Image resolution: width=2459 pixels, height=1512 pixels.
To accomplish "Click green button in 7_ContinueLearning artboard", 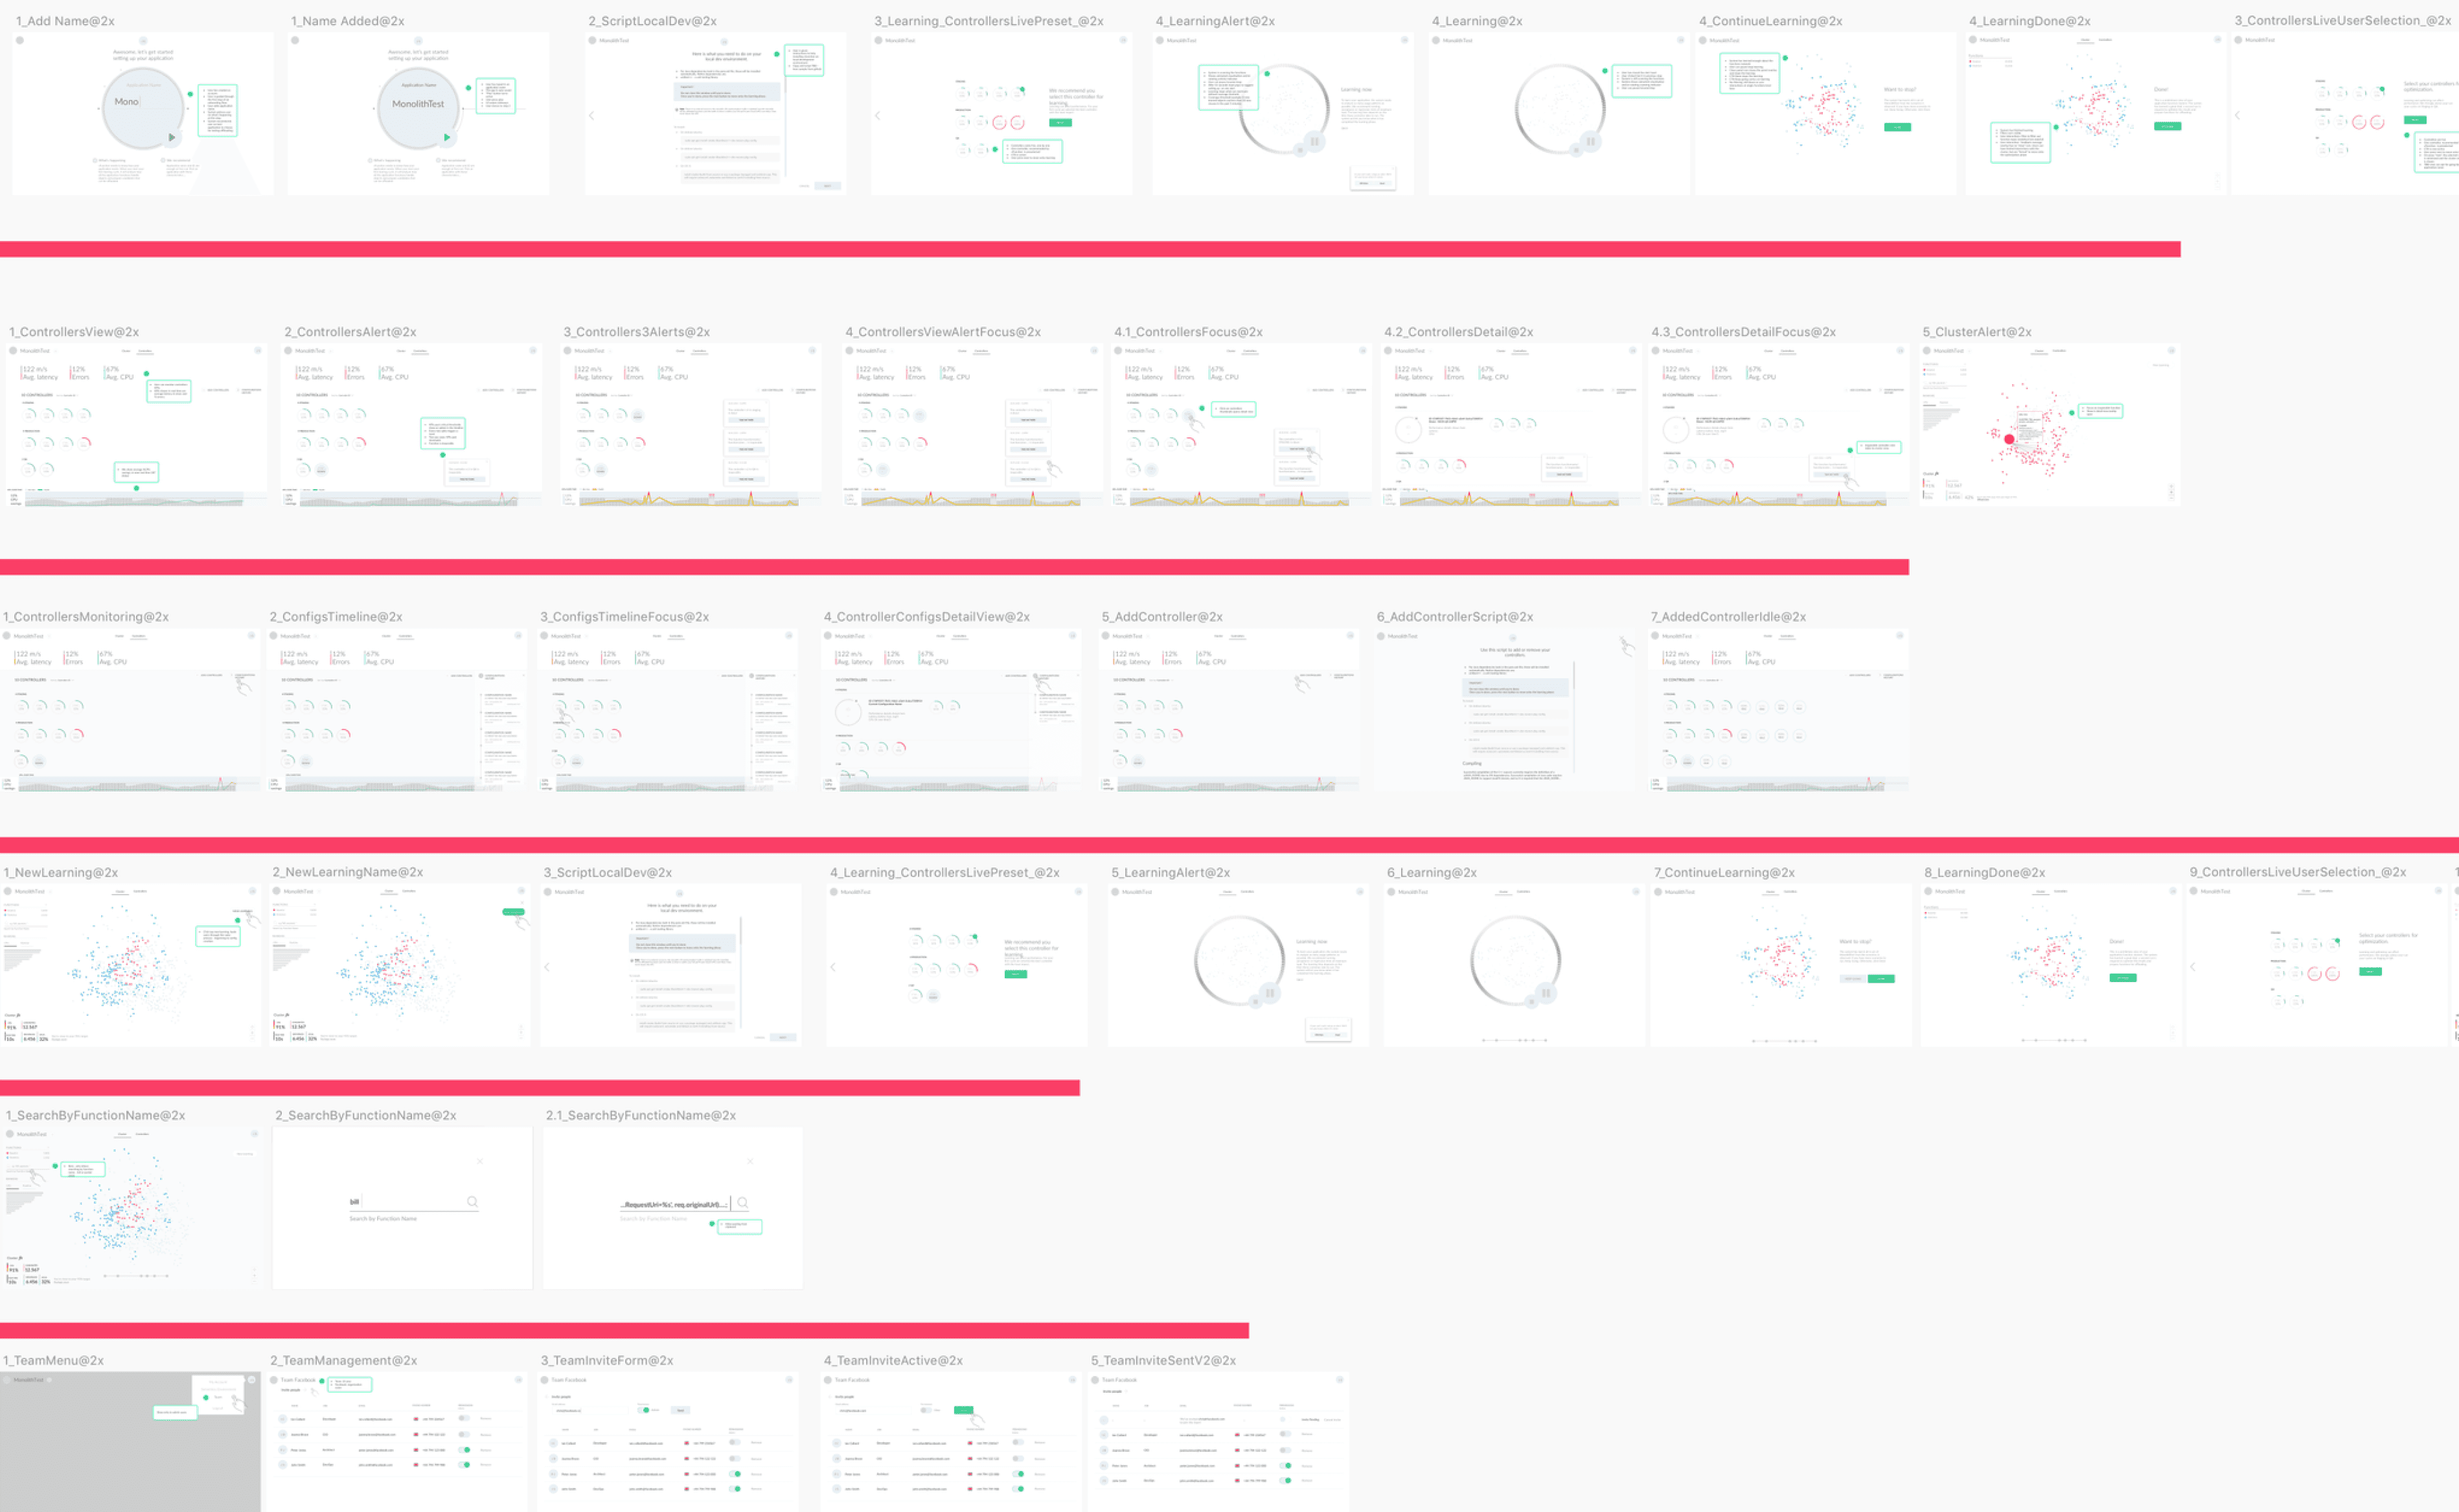I will (x=1881, y=979).
